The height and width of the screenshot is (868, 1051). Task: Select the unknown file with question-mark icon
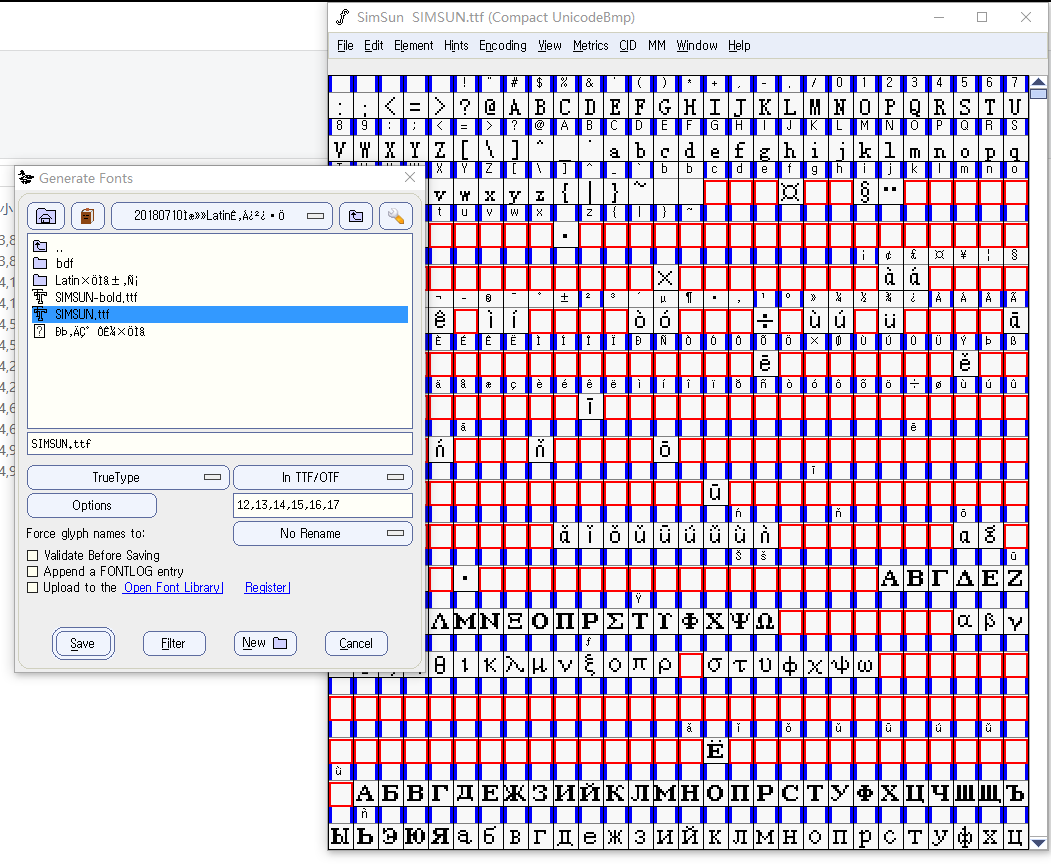[40, 331]
